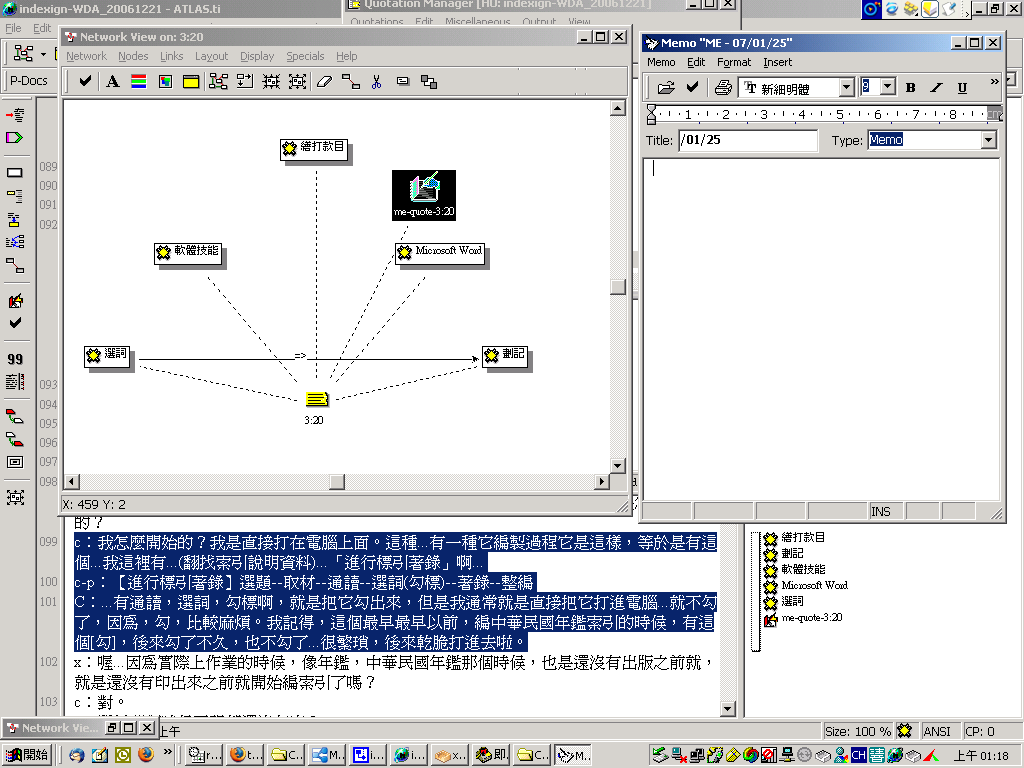The image size is (1024, 768).
Task: Open the font 'A' tool in Network View
Action: tap(112, 81)
